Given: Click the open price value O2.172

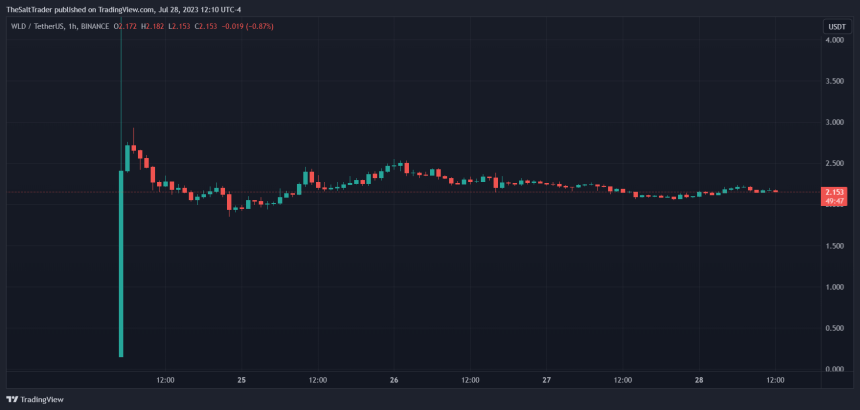Looking at the screenshot, I should [x=130, y=27].
